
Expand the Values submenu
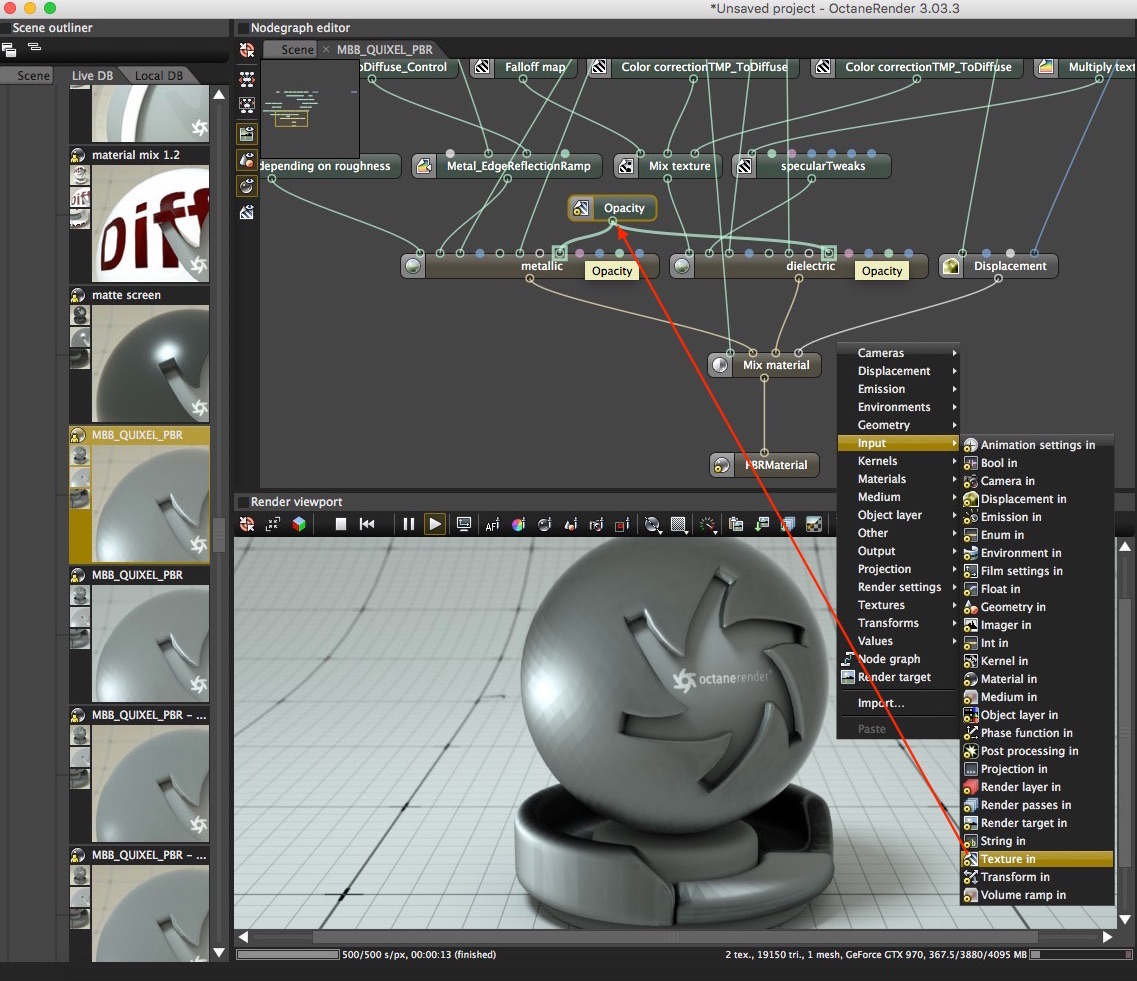[x=898, y=641]
